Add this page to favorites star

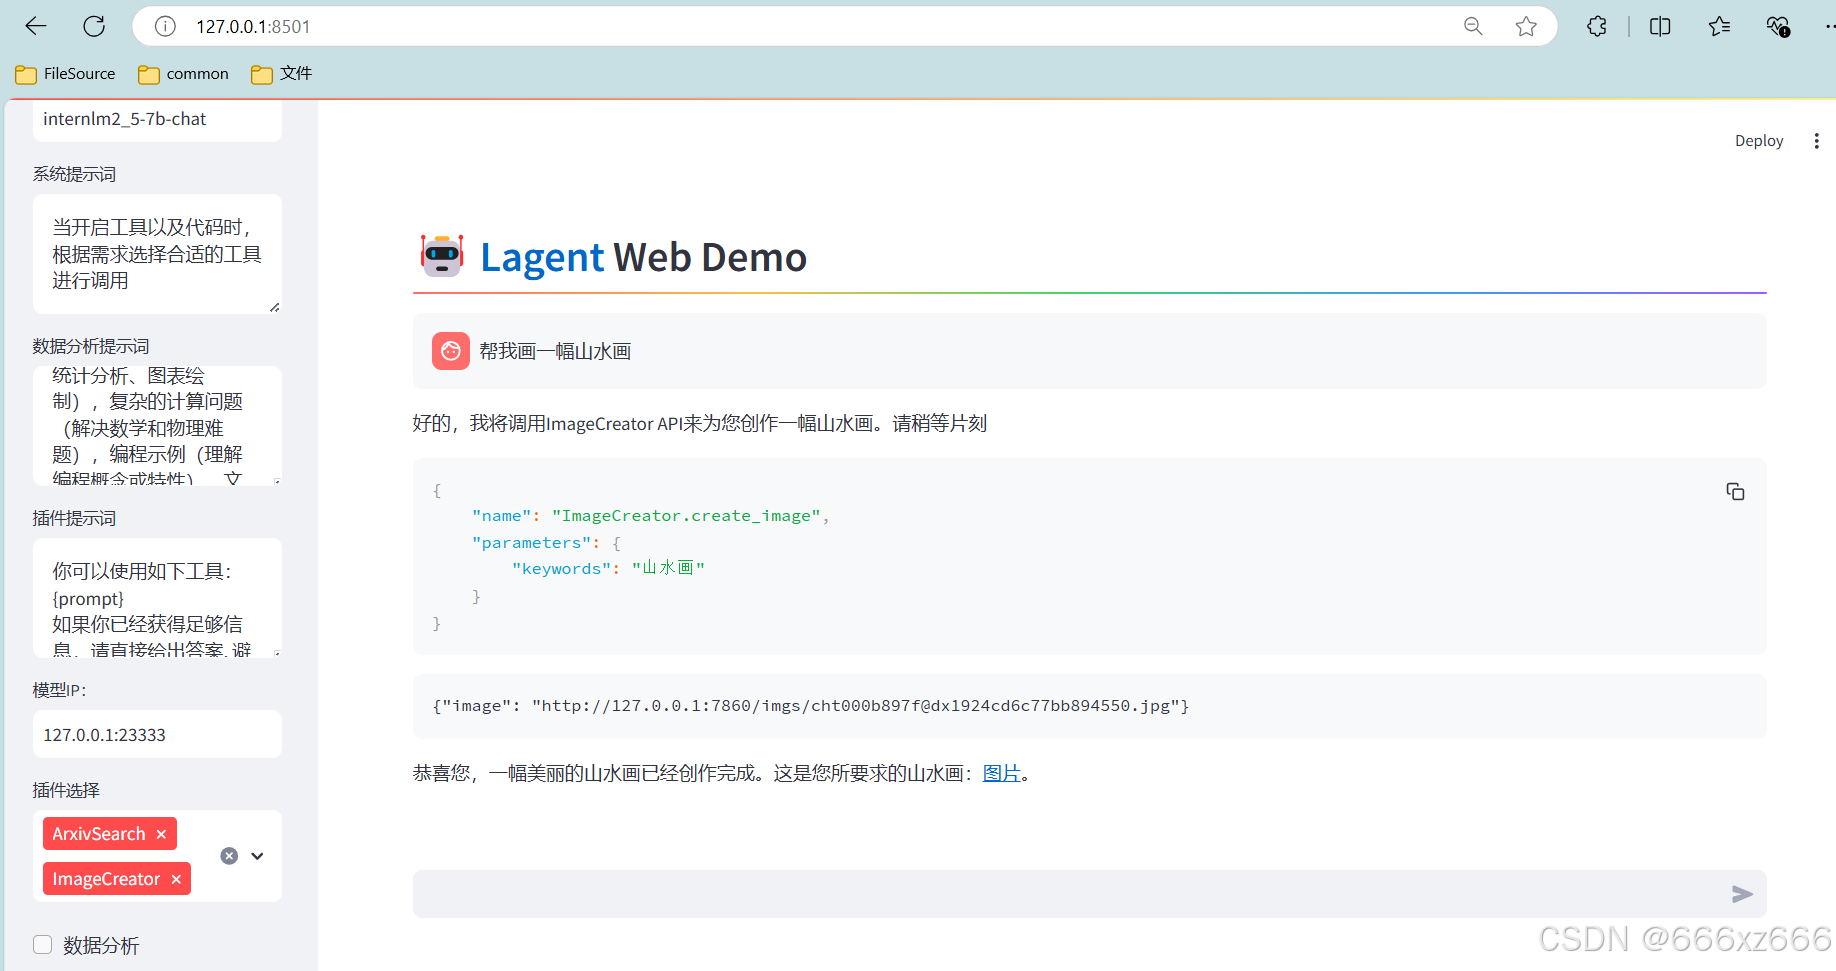pyautogui.click(x=1526, y=26)
